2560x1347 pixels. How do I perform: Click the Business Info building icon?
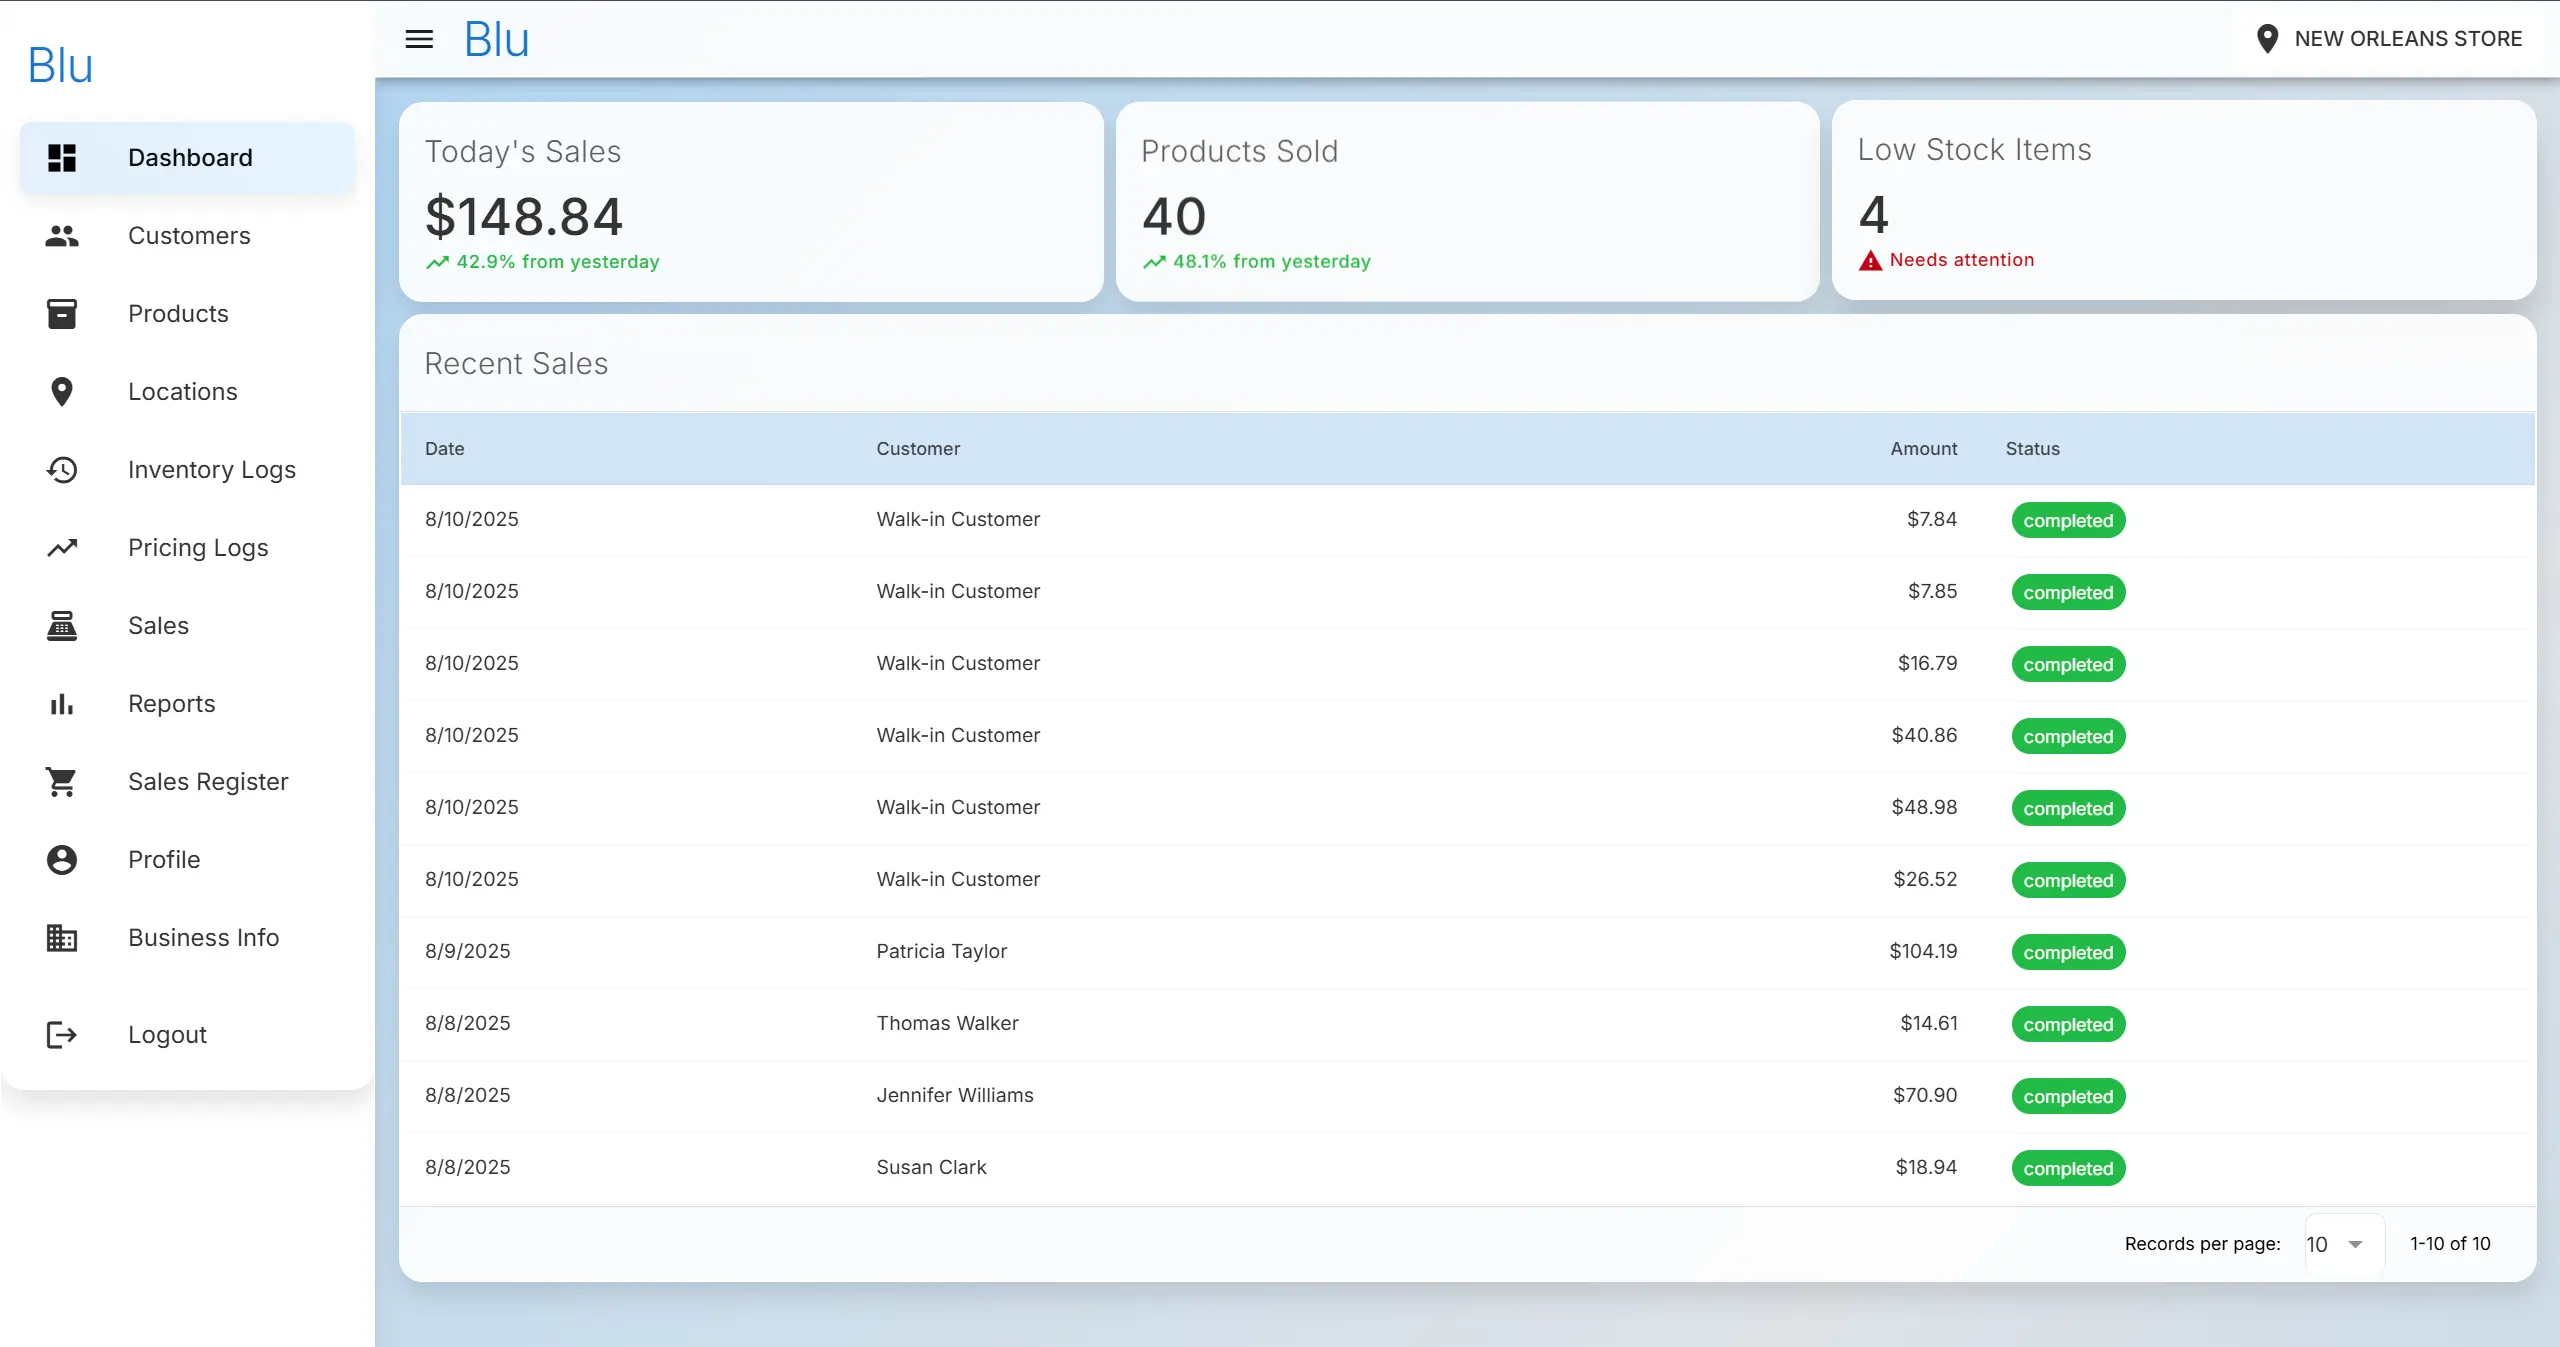click(62, 937)
